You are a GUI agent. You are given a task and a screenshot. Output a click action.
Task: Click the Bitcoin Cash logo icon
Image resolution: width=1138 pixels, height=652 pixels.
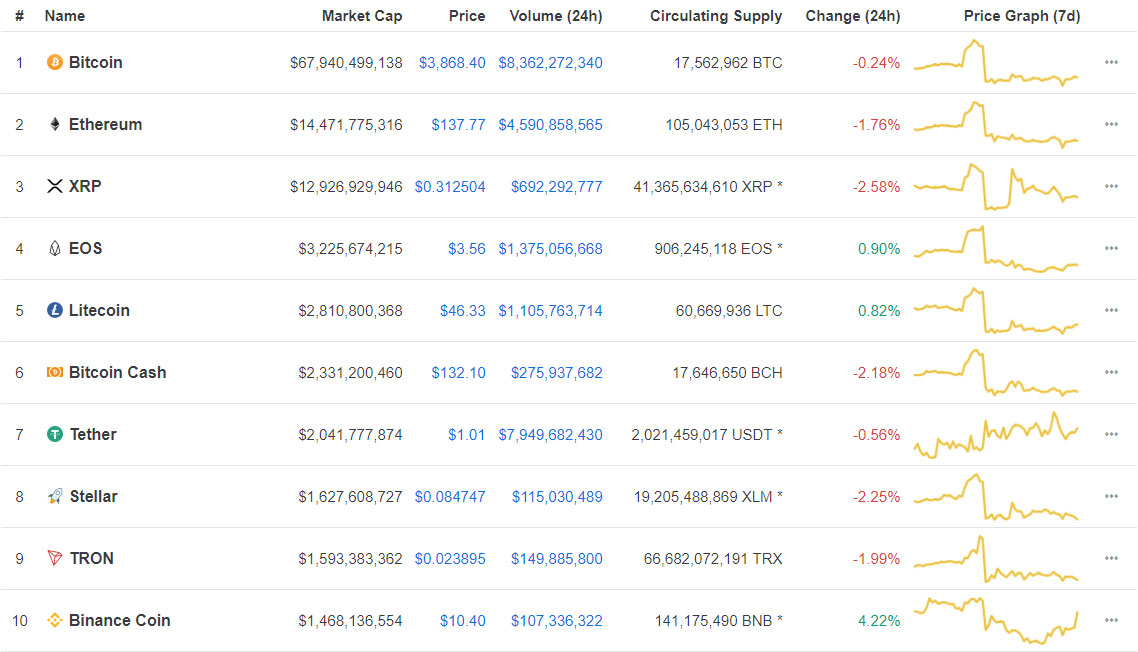(x=54, y=372)
